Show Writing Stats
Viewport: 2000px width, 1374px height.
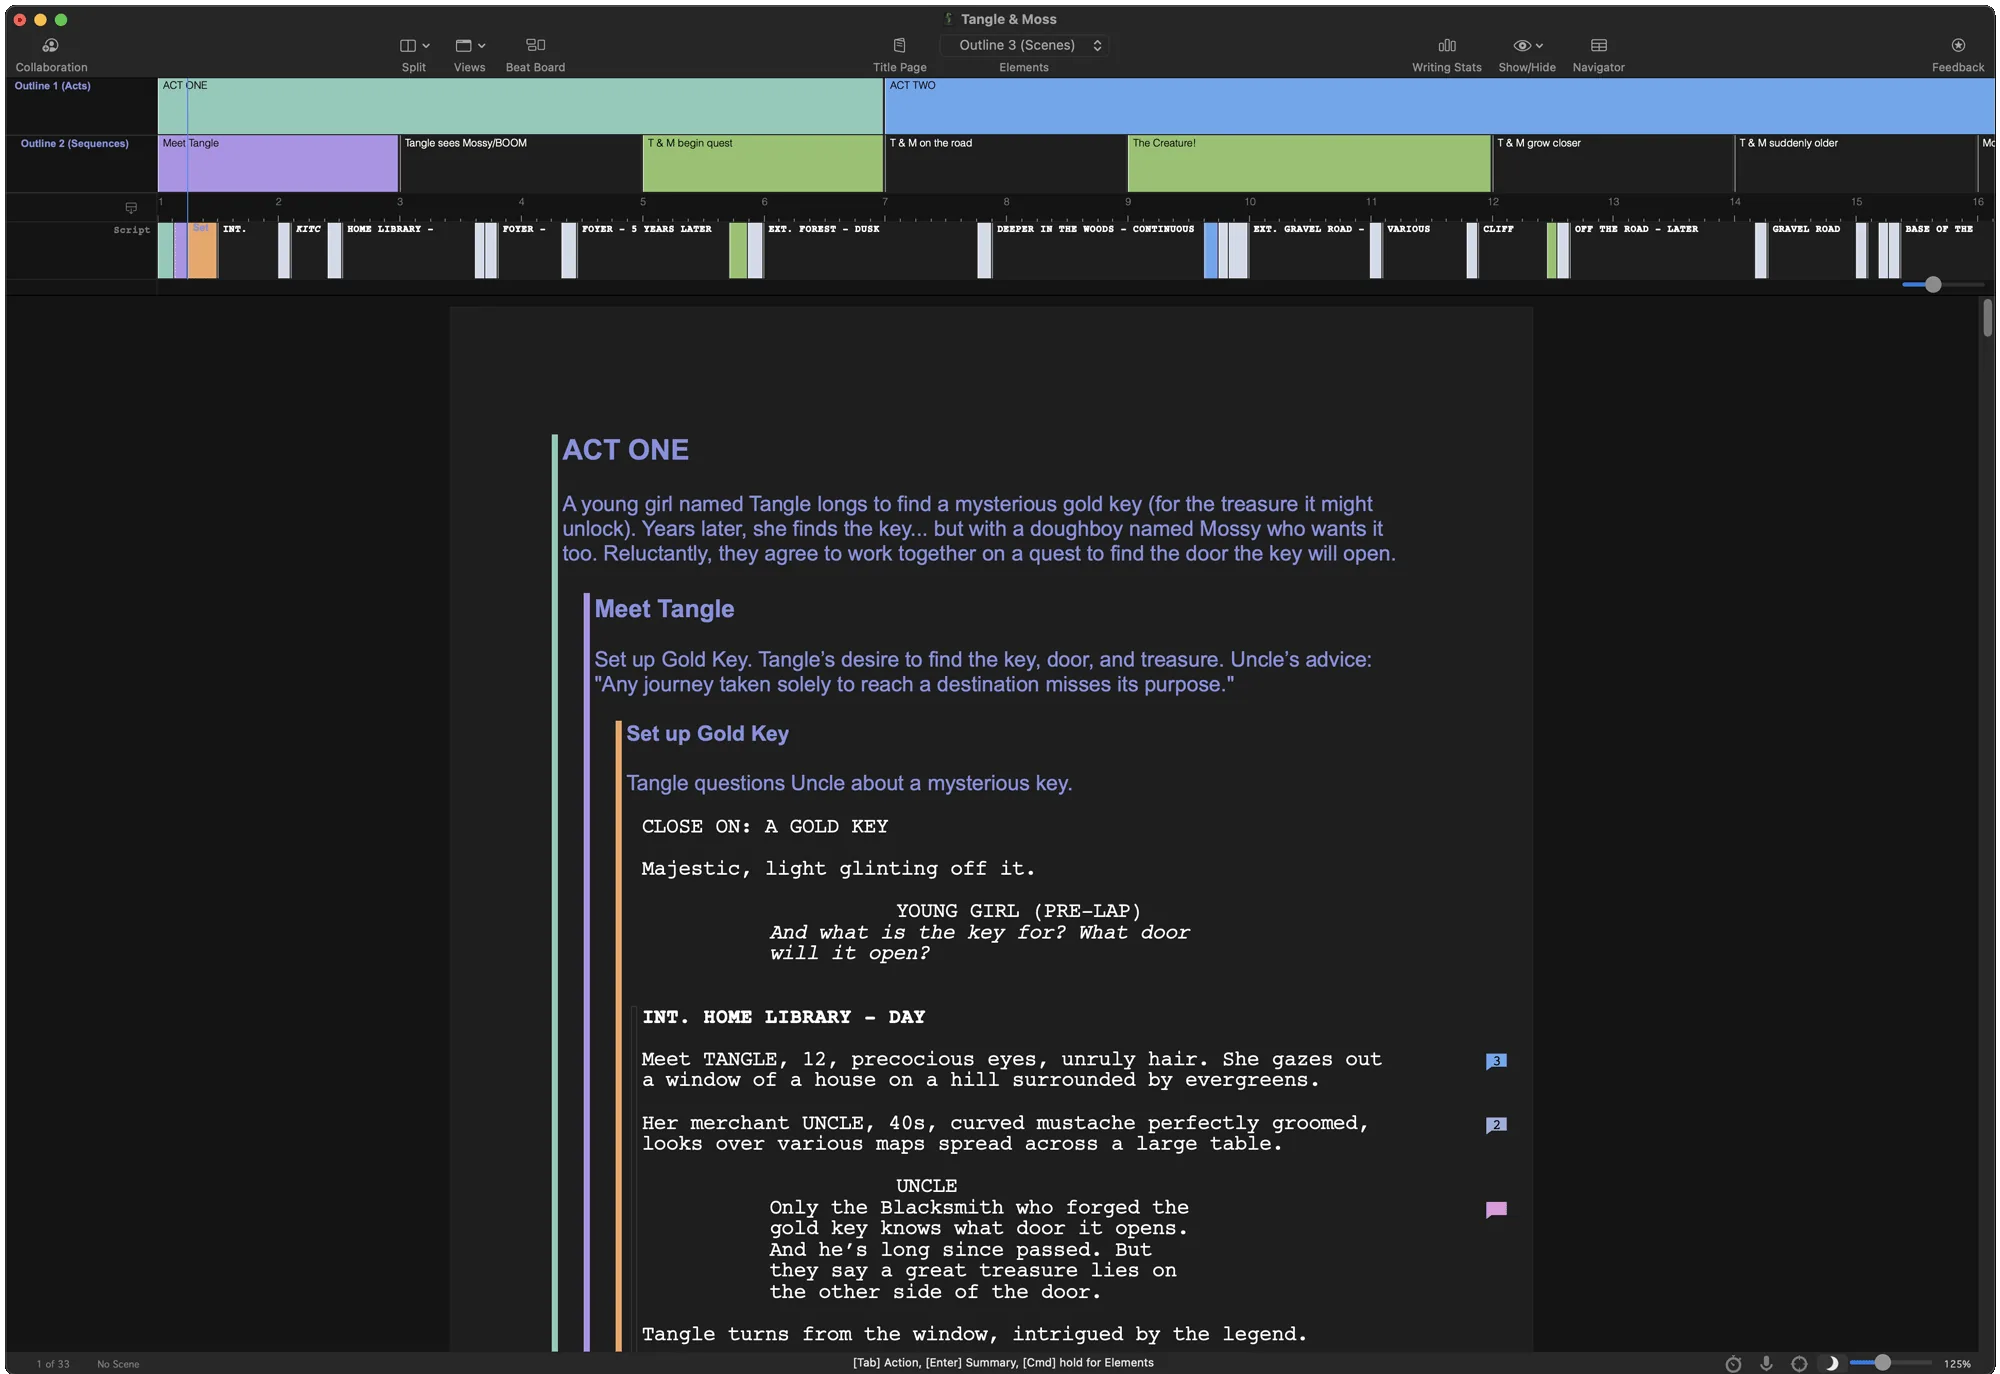click(1446, 54)
